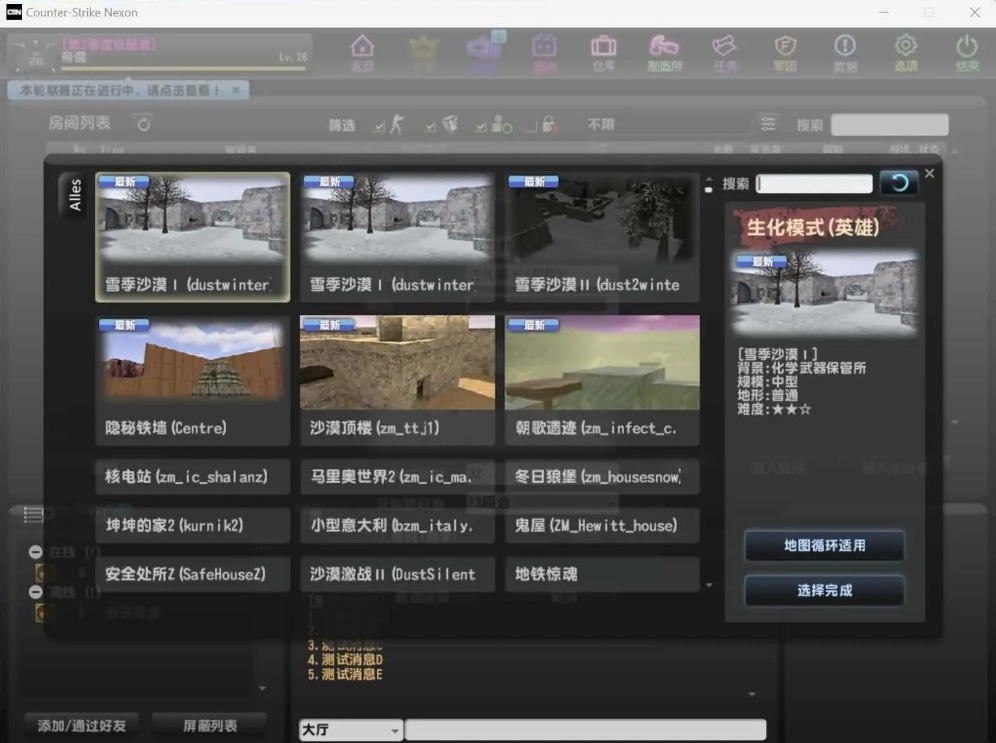
Task: Open the 选项 settings gear icon
Action: point(904,52)
